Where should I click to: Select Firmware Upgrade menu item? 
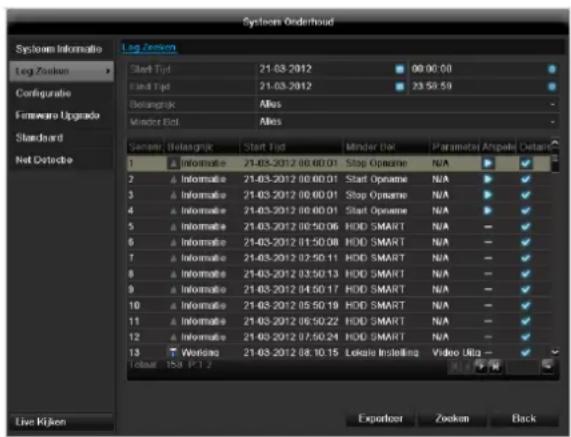click(58, 115)
